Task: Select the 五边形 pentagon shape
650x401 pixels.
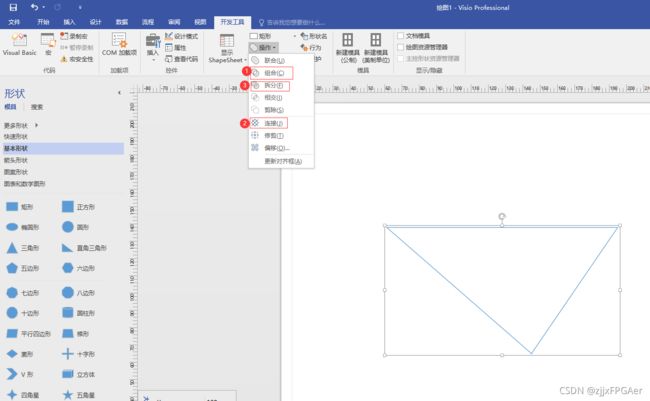Action: [23, 268]
